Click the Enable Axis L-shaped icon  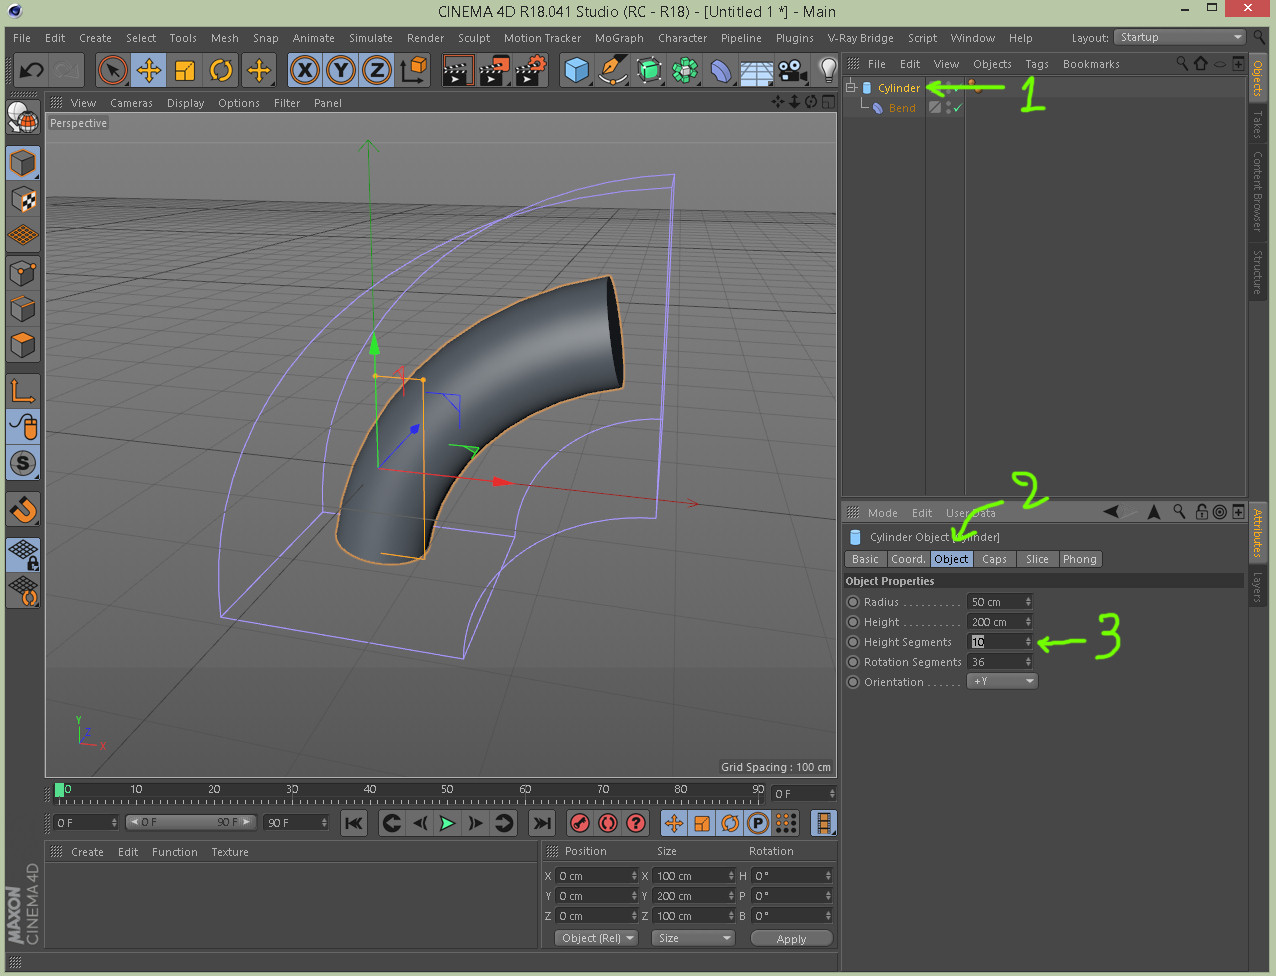click(x=23, y=390)
